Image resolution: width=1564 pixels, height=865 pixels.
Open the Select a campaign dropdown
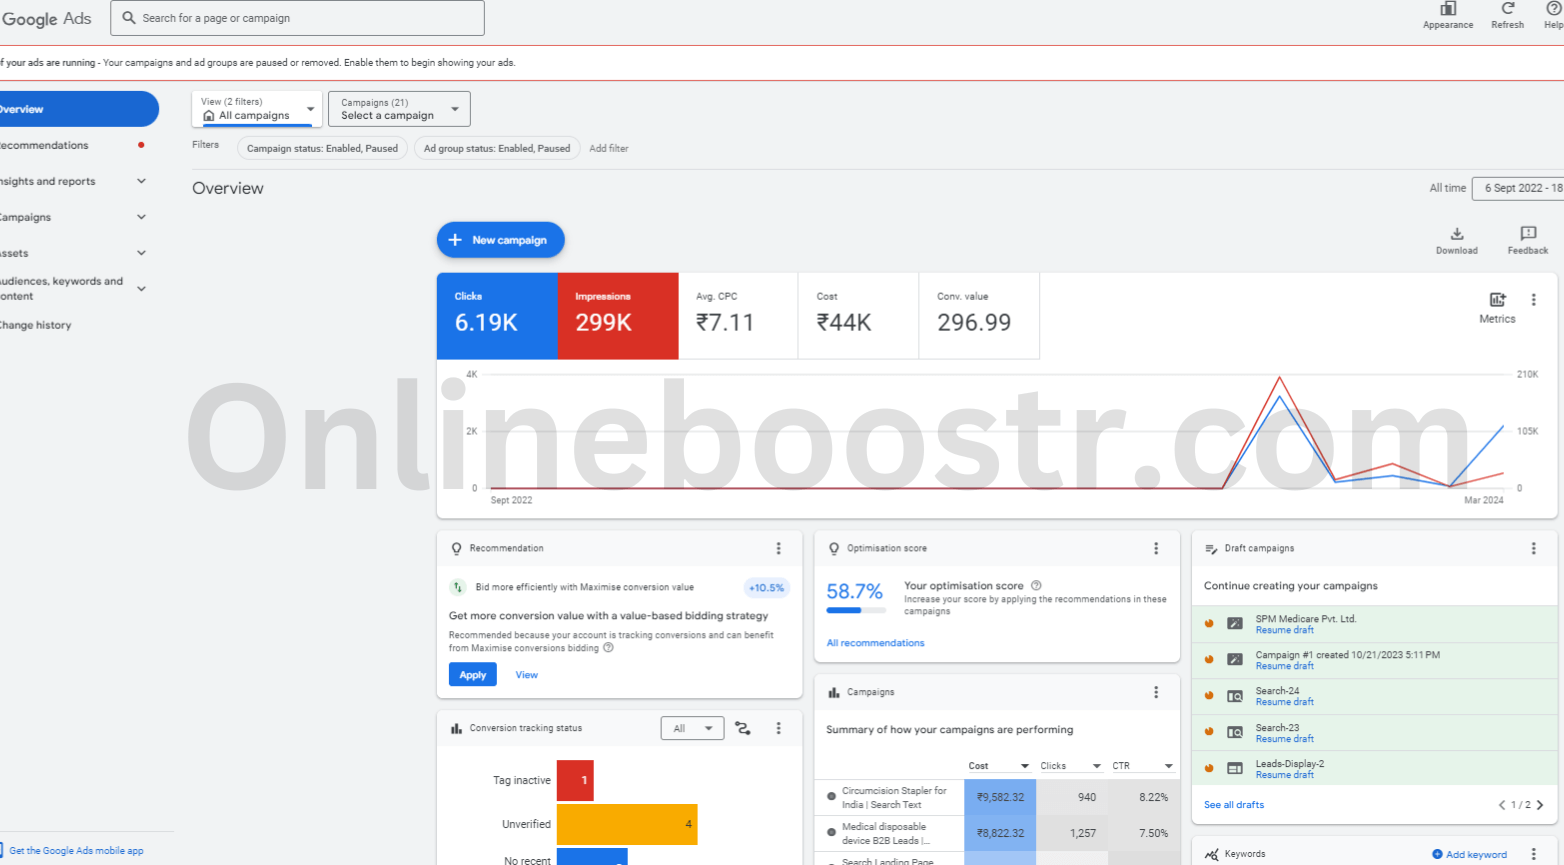click(x=398, y=108)
